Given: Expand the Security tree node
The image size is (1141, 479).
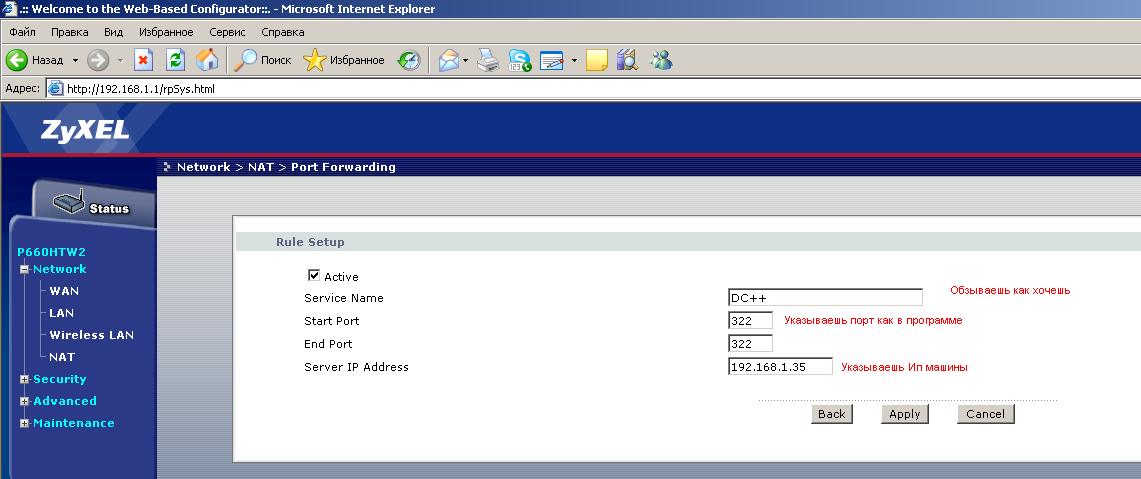Looking at the screenshot, I should pyautogui.click(x=24, y=379).
